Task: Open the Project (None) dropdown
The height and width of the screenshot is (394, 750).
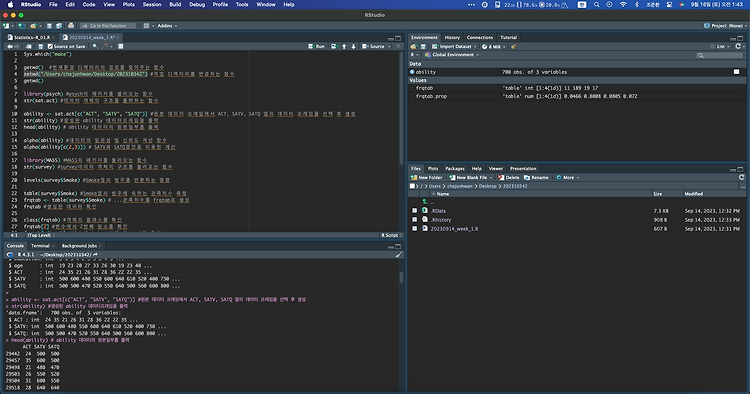Action: click(x=725, y=26)
